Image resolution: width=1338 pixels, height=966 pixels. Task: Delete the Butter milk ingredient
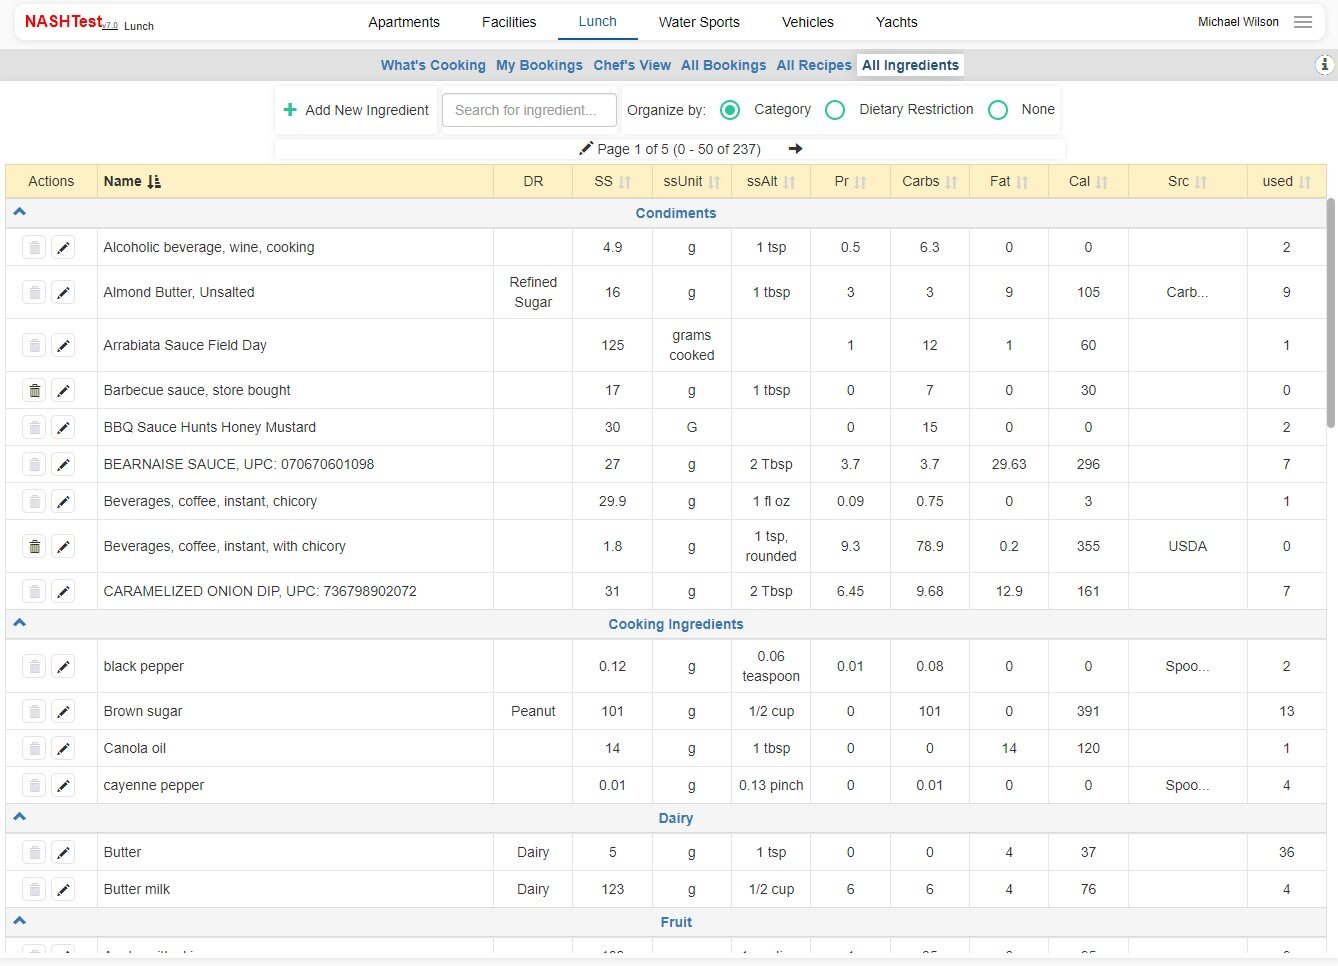click(34, 889)
